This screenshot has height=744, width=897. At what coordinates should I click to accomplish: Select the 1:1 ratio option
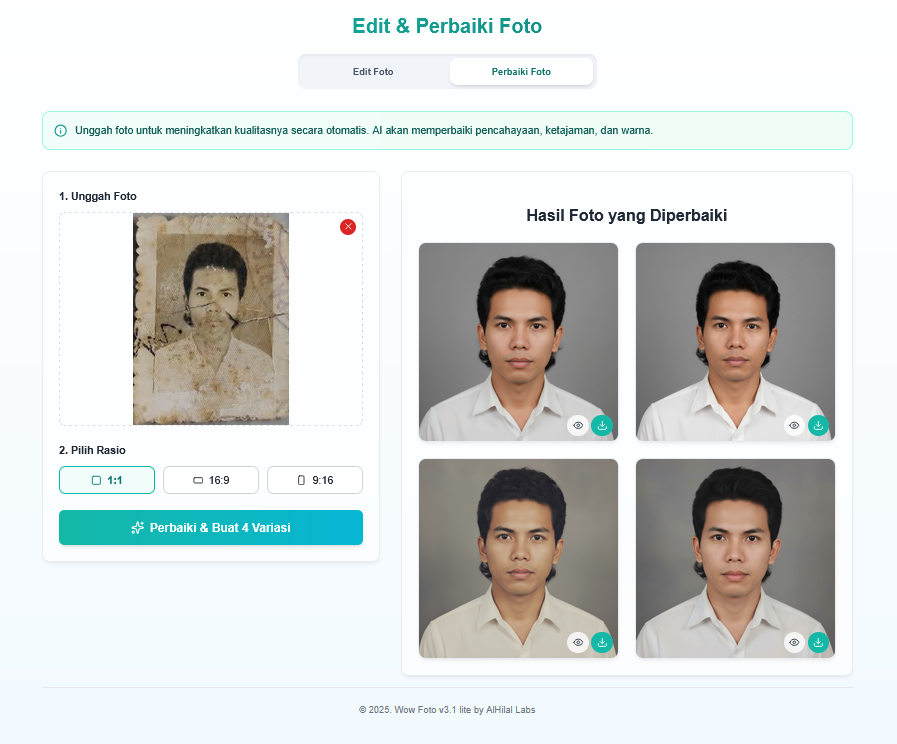coord(106,480)
